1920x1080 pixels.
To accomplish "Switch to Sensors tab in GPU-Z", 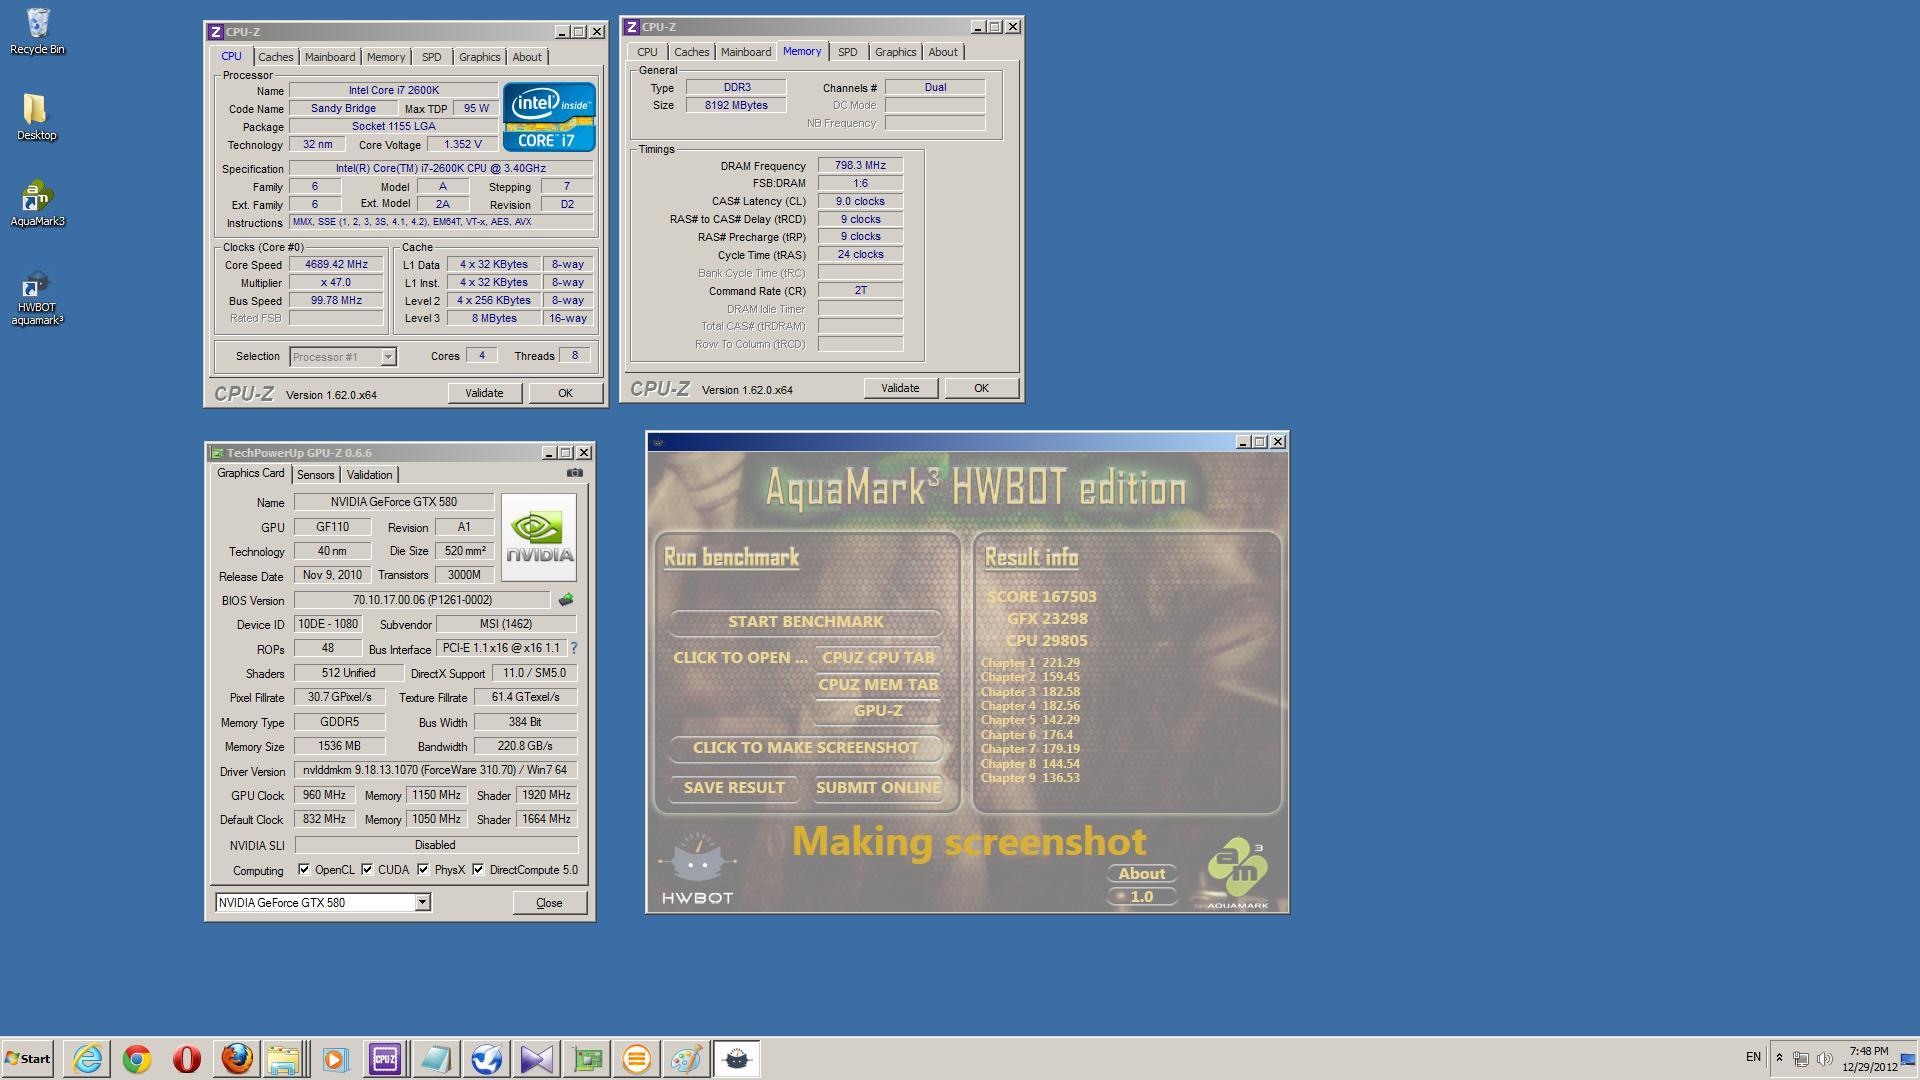I will (315, 475).
